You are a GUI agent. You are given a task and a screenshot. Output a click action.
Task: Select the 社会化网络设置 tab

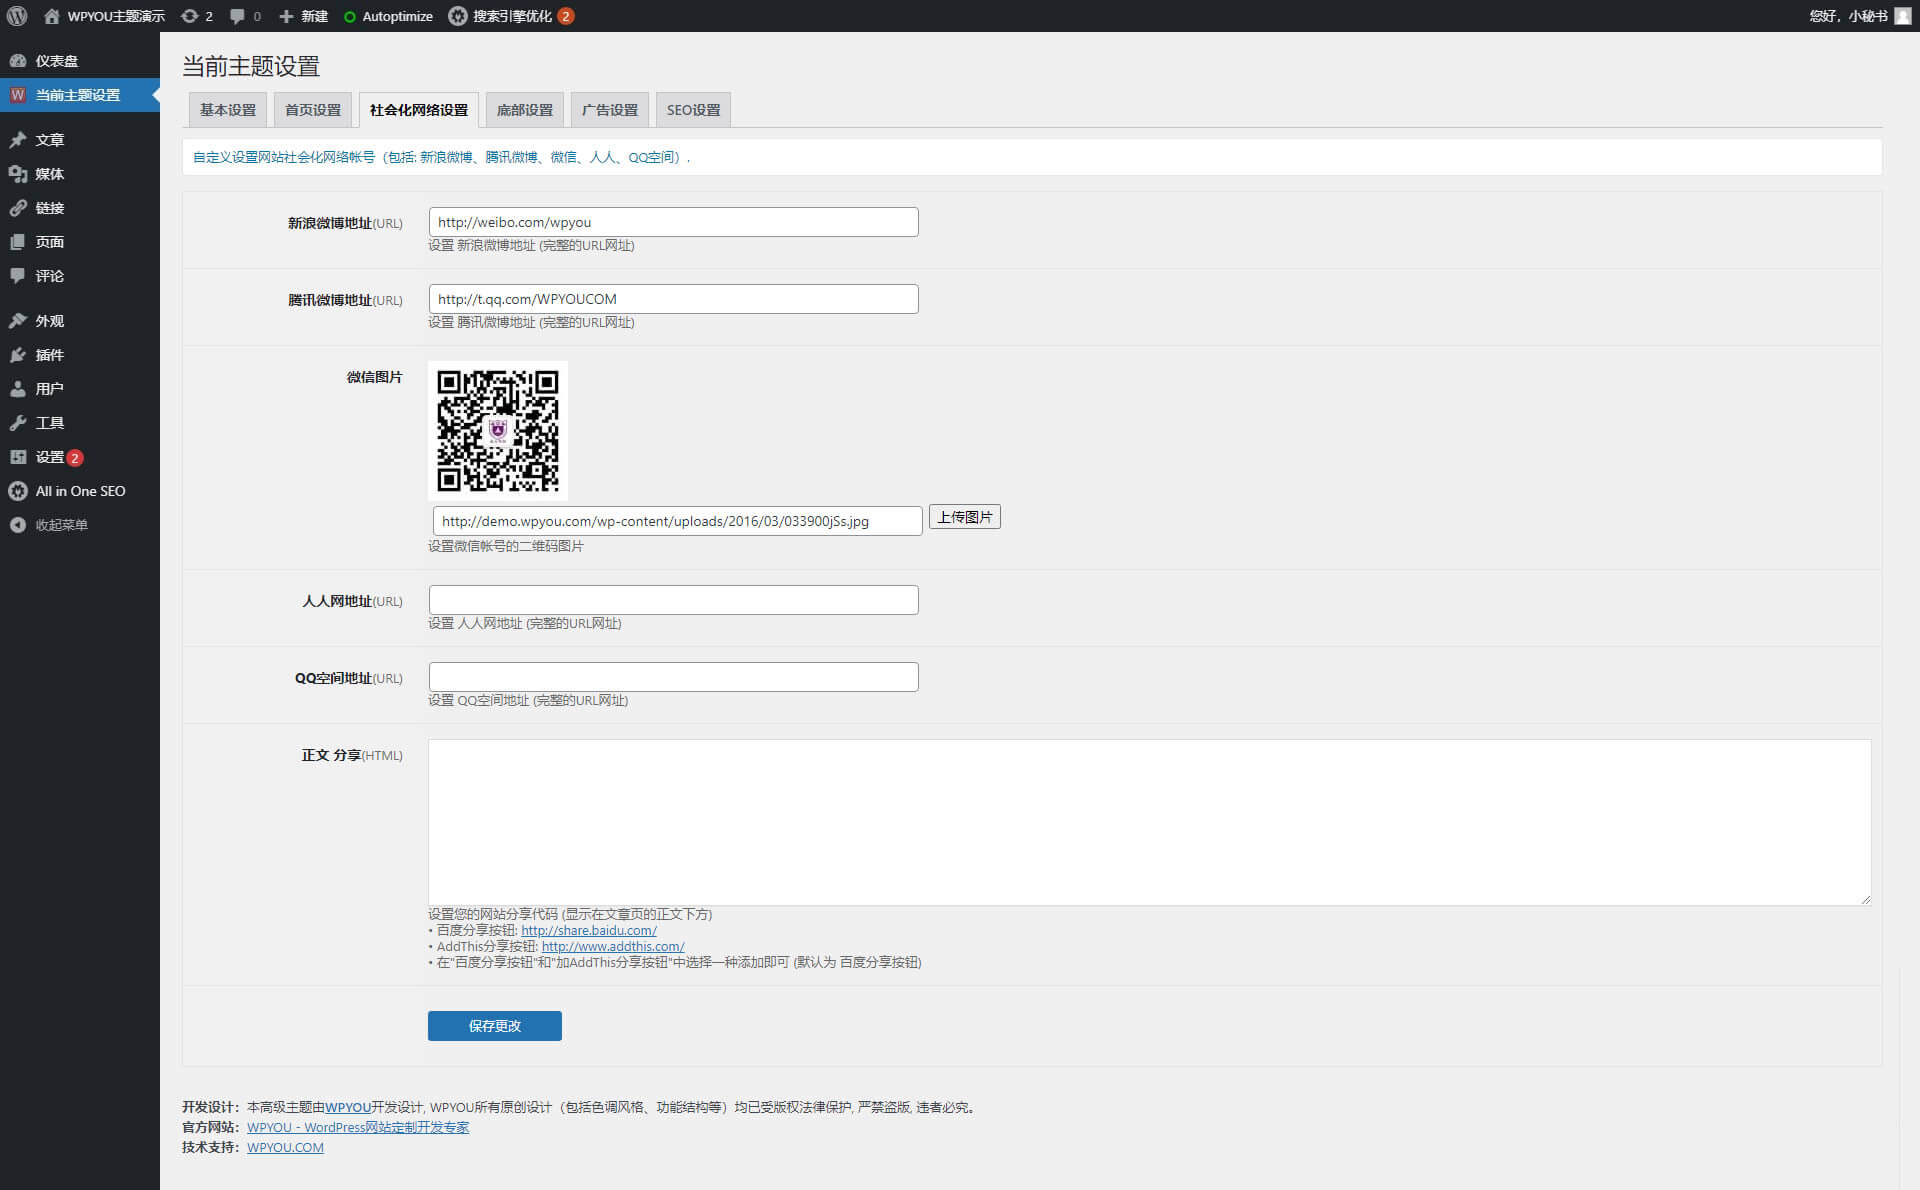tap(419, 110)
